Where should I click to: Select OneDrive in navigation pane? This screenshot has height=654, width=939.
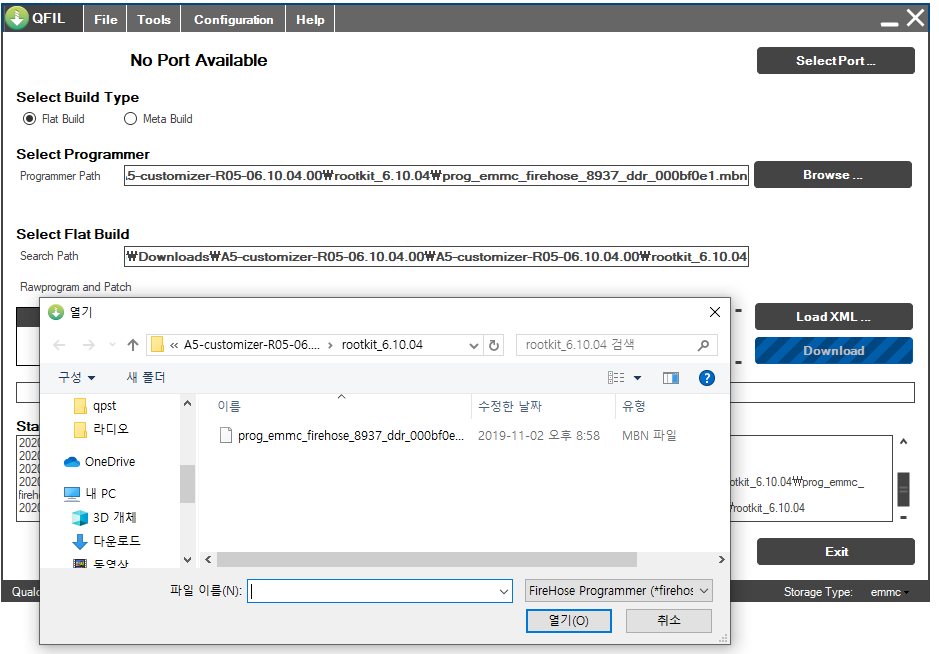(99, 462)
